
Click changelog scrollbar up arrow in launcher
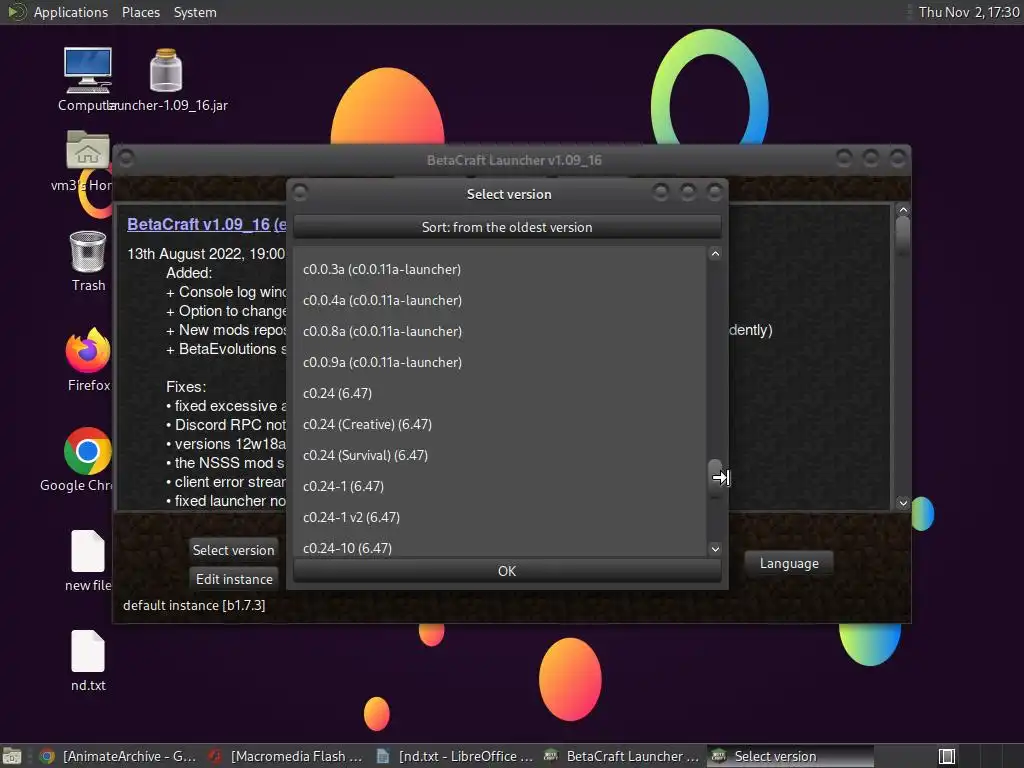(903, 210)
